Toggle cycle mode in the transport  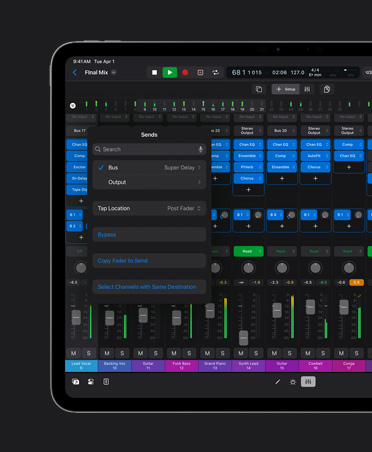coord(216,72)
